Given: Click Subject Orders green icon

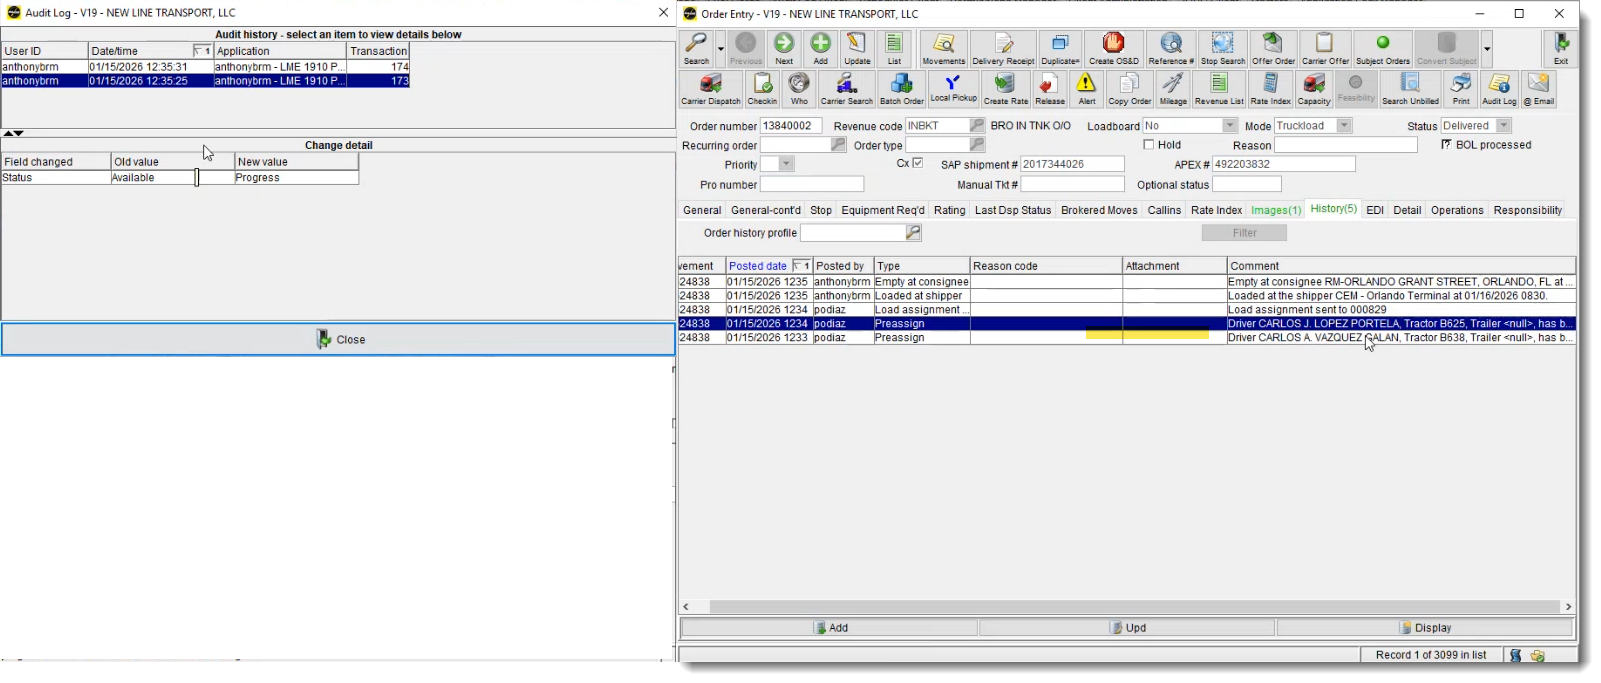Looking at the screenshot, I should click(1383, 48).
